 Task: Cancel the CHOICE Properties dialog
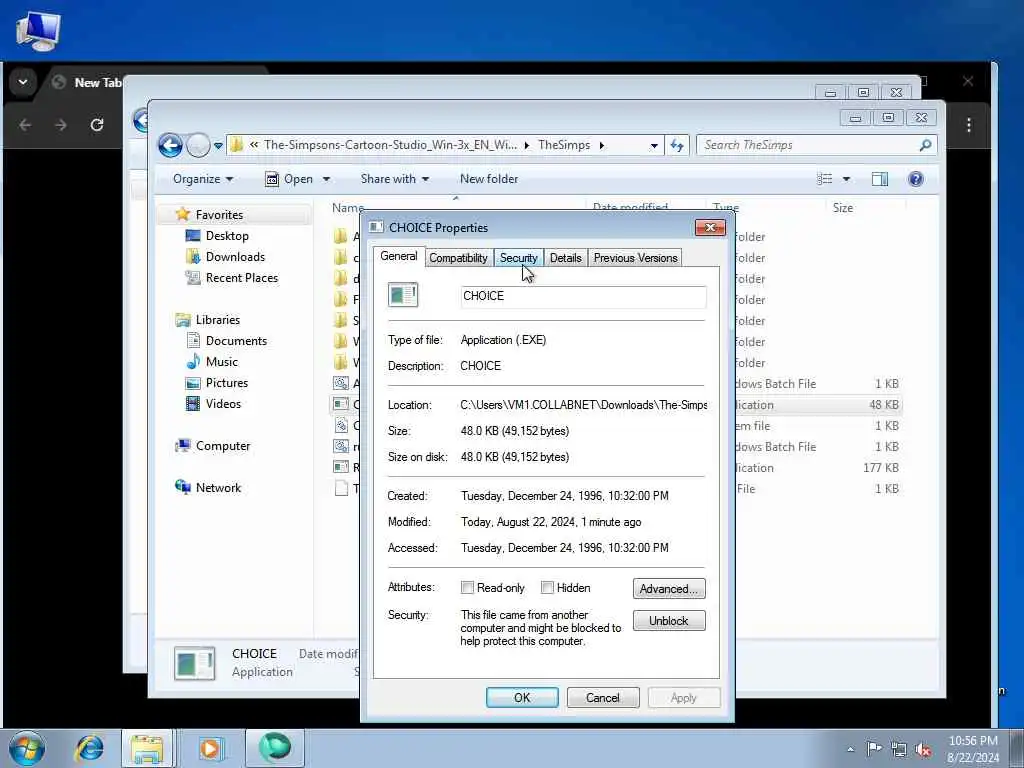pos(603,697)
